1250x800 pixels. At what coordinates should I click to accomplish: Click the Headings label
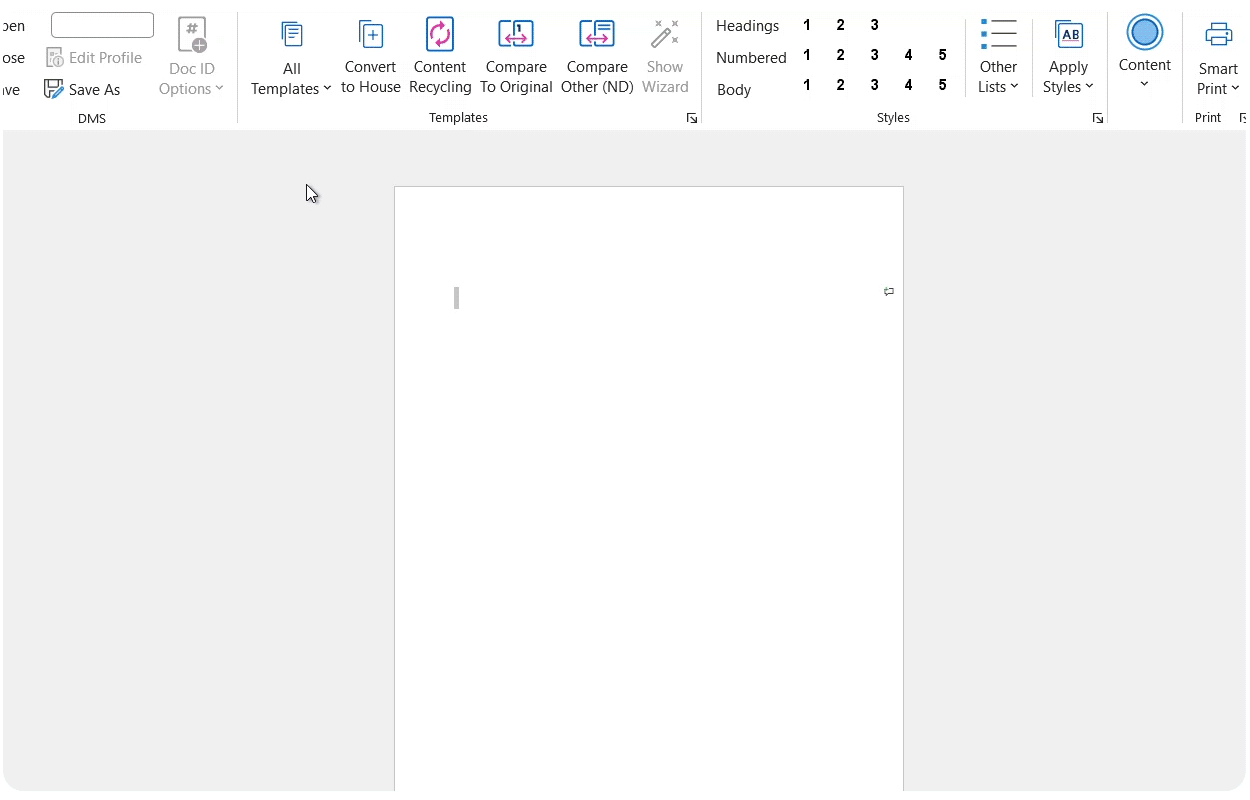pyautogui.click(x=748, y=26)
